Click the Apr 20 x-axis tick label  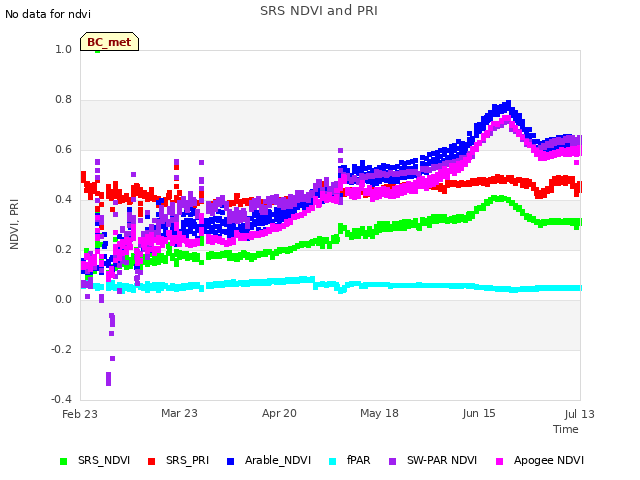279,413
